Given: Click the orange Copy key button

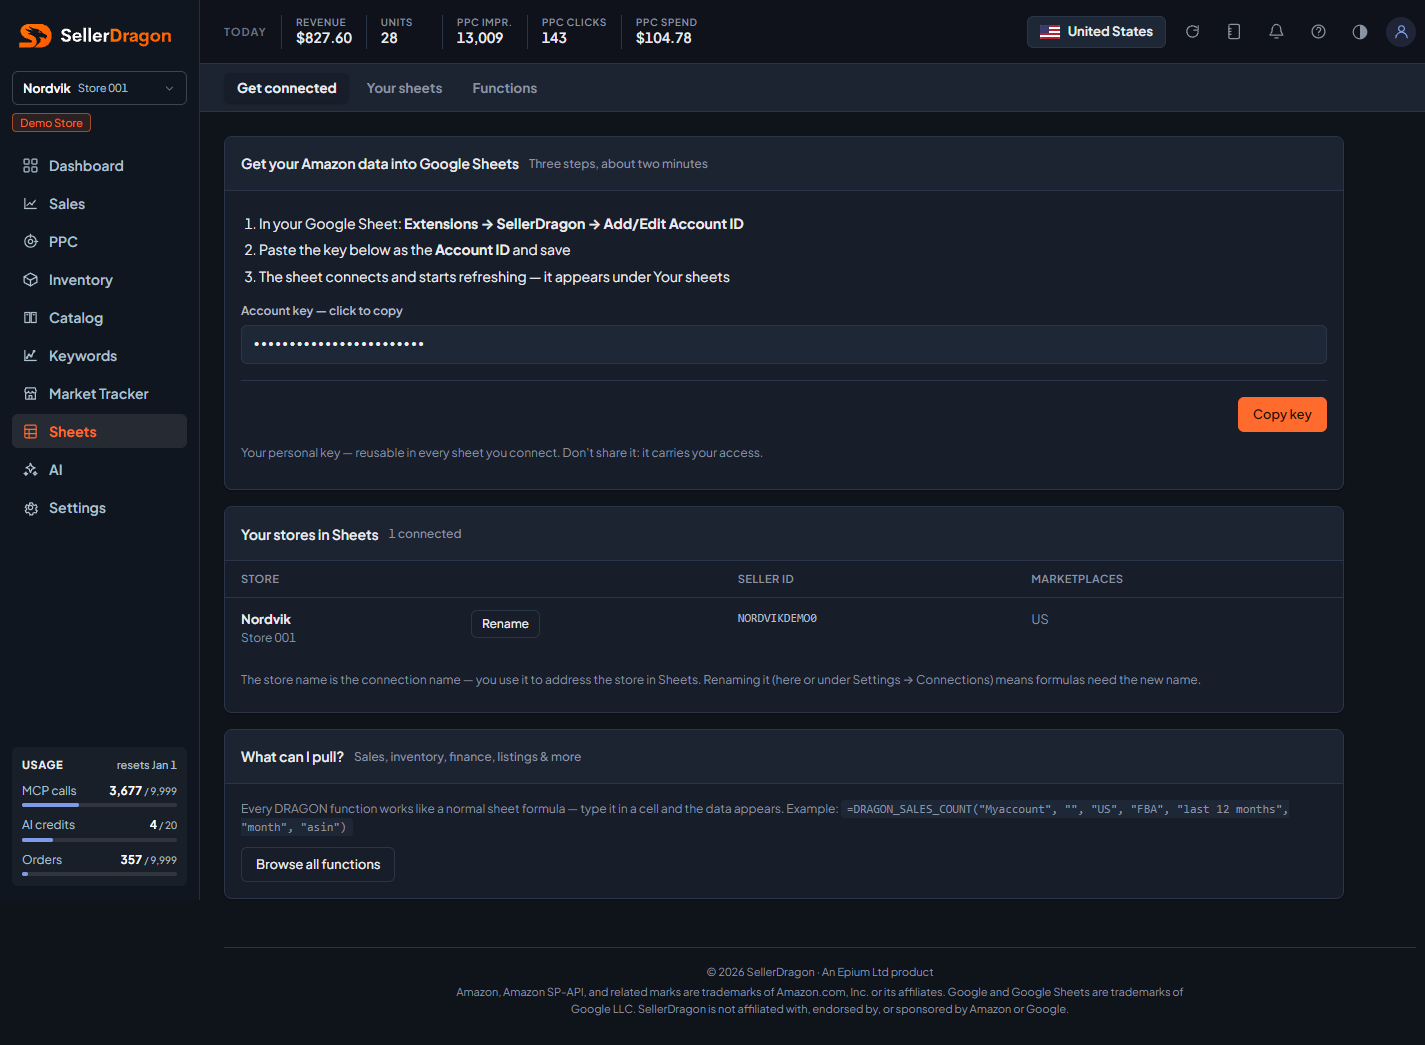Looking at the screenshot, I should pos(1282,415).
